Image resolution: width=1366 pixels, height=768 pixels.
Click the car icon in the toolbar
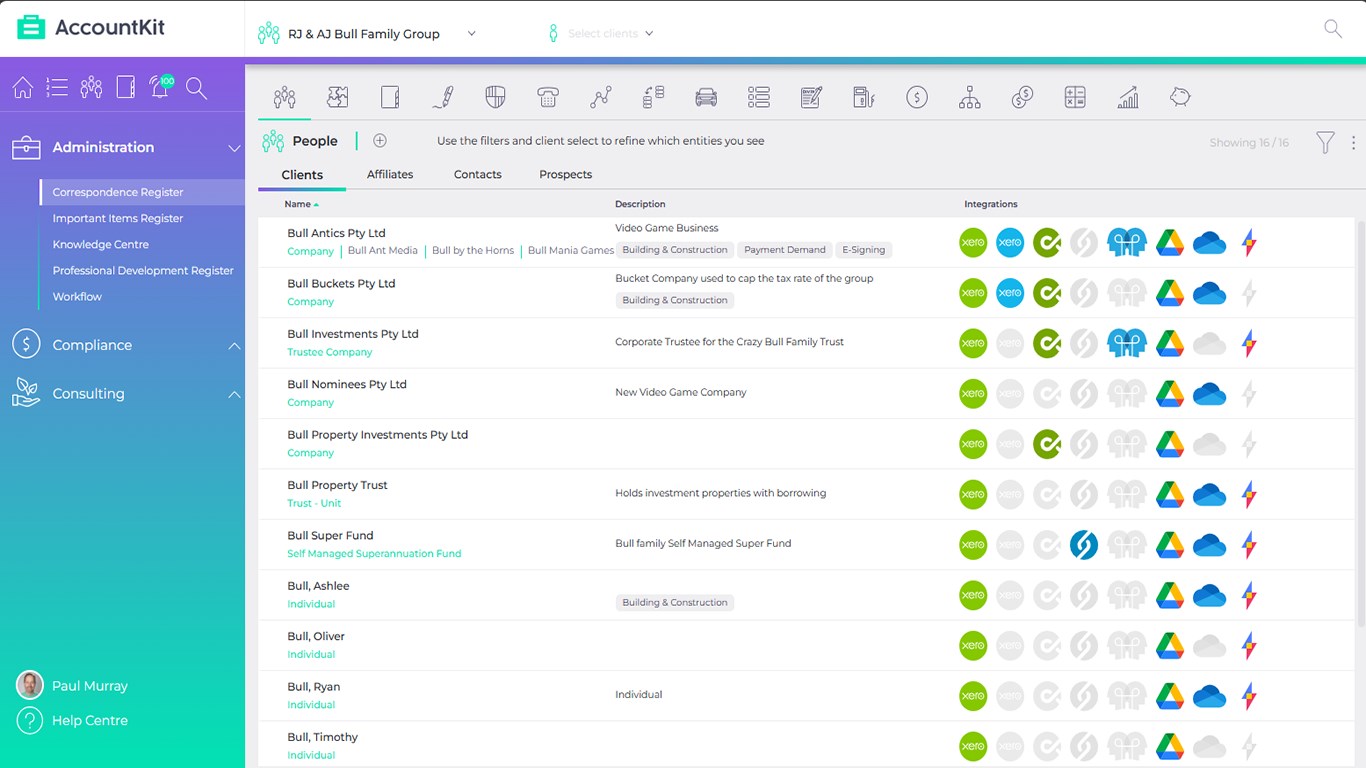click(706, 97)
